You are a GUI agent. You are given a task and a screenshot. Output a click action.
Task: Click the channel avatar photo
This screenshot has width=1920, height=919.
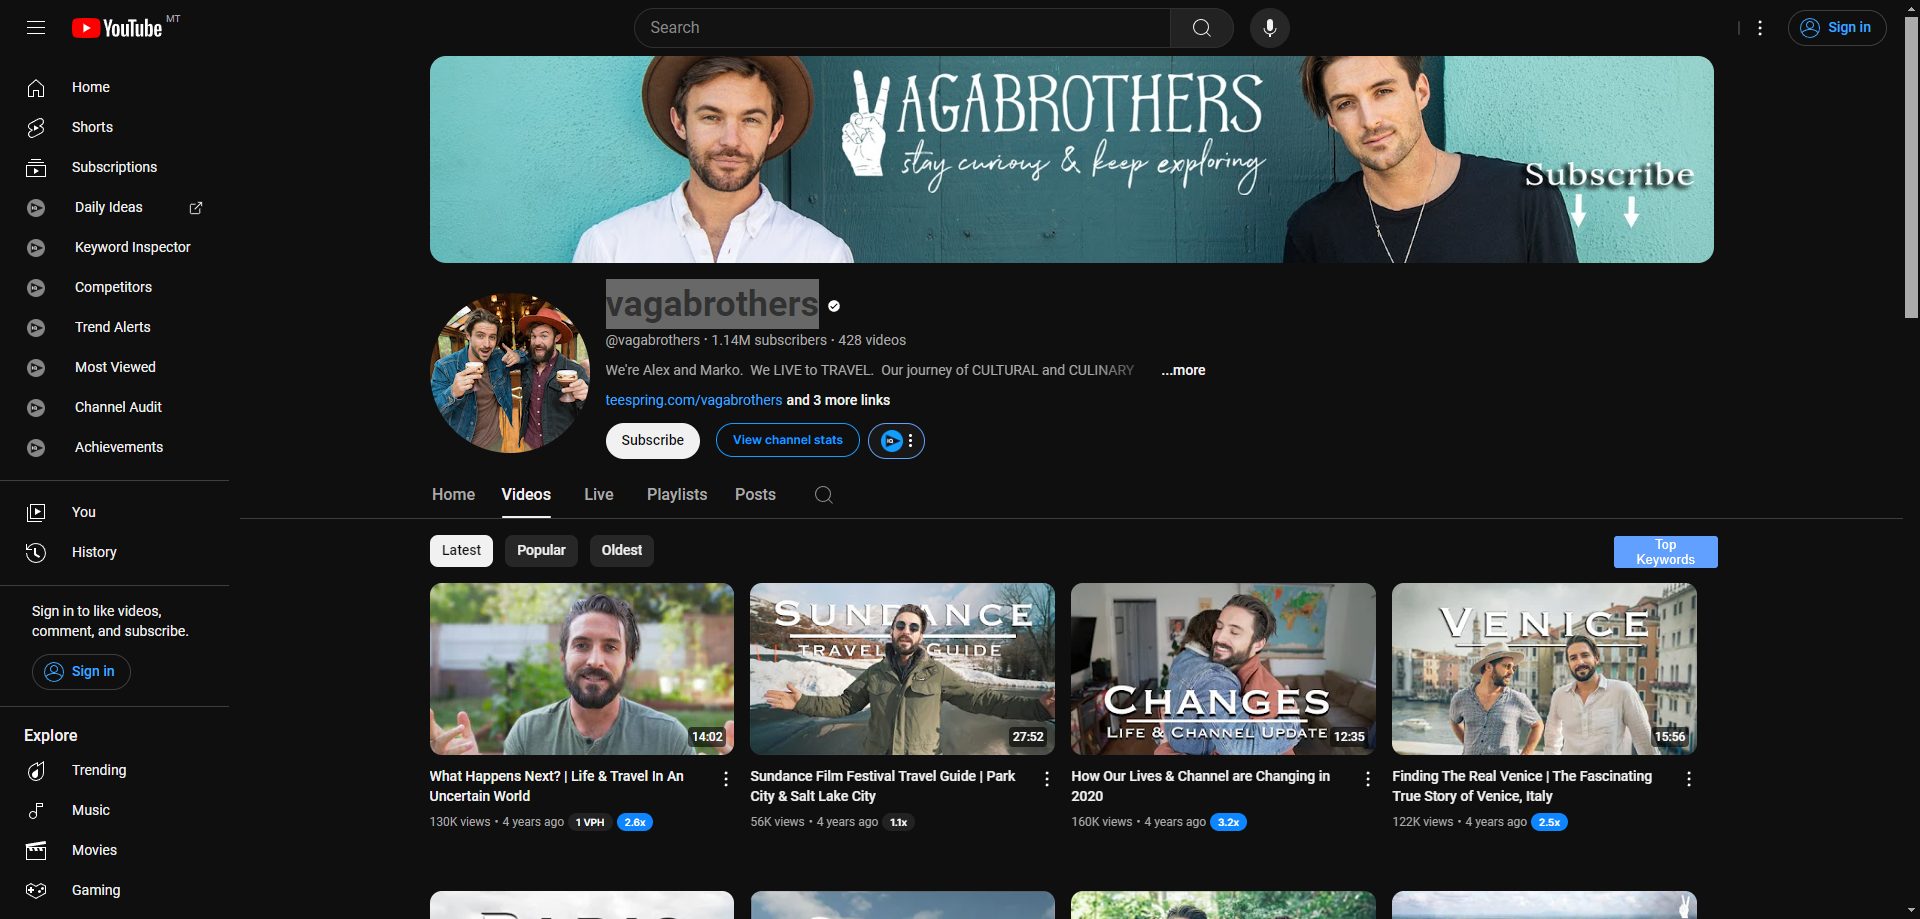(510, 372)
